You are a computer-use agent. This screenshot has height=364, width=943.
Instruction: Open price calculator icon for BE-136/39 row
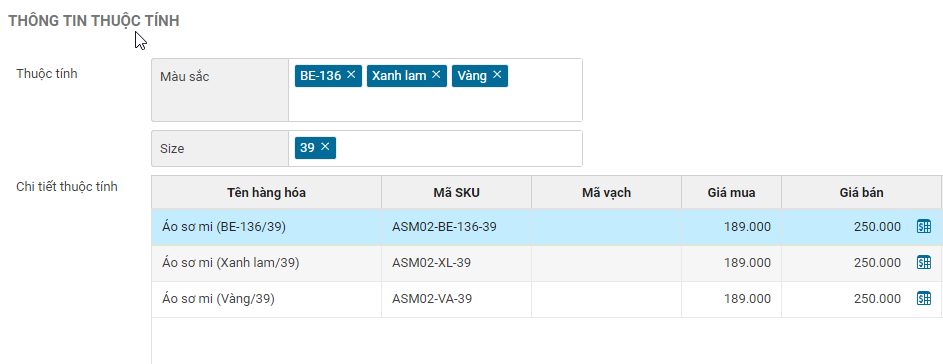(x=924, y=227)
